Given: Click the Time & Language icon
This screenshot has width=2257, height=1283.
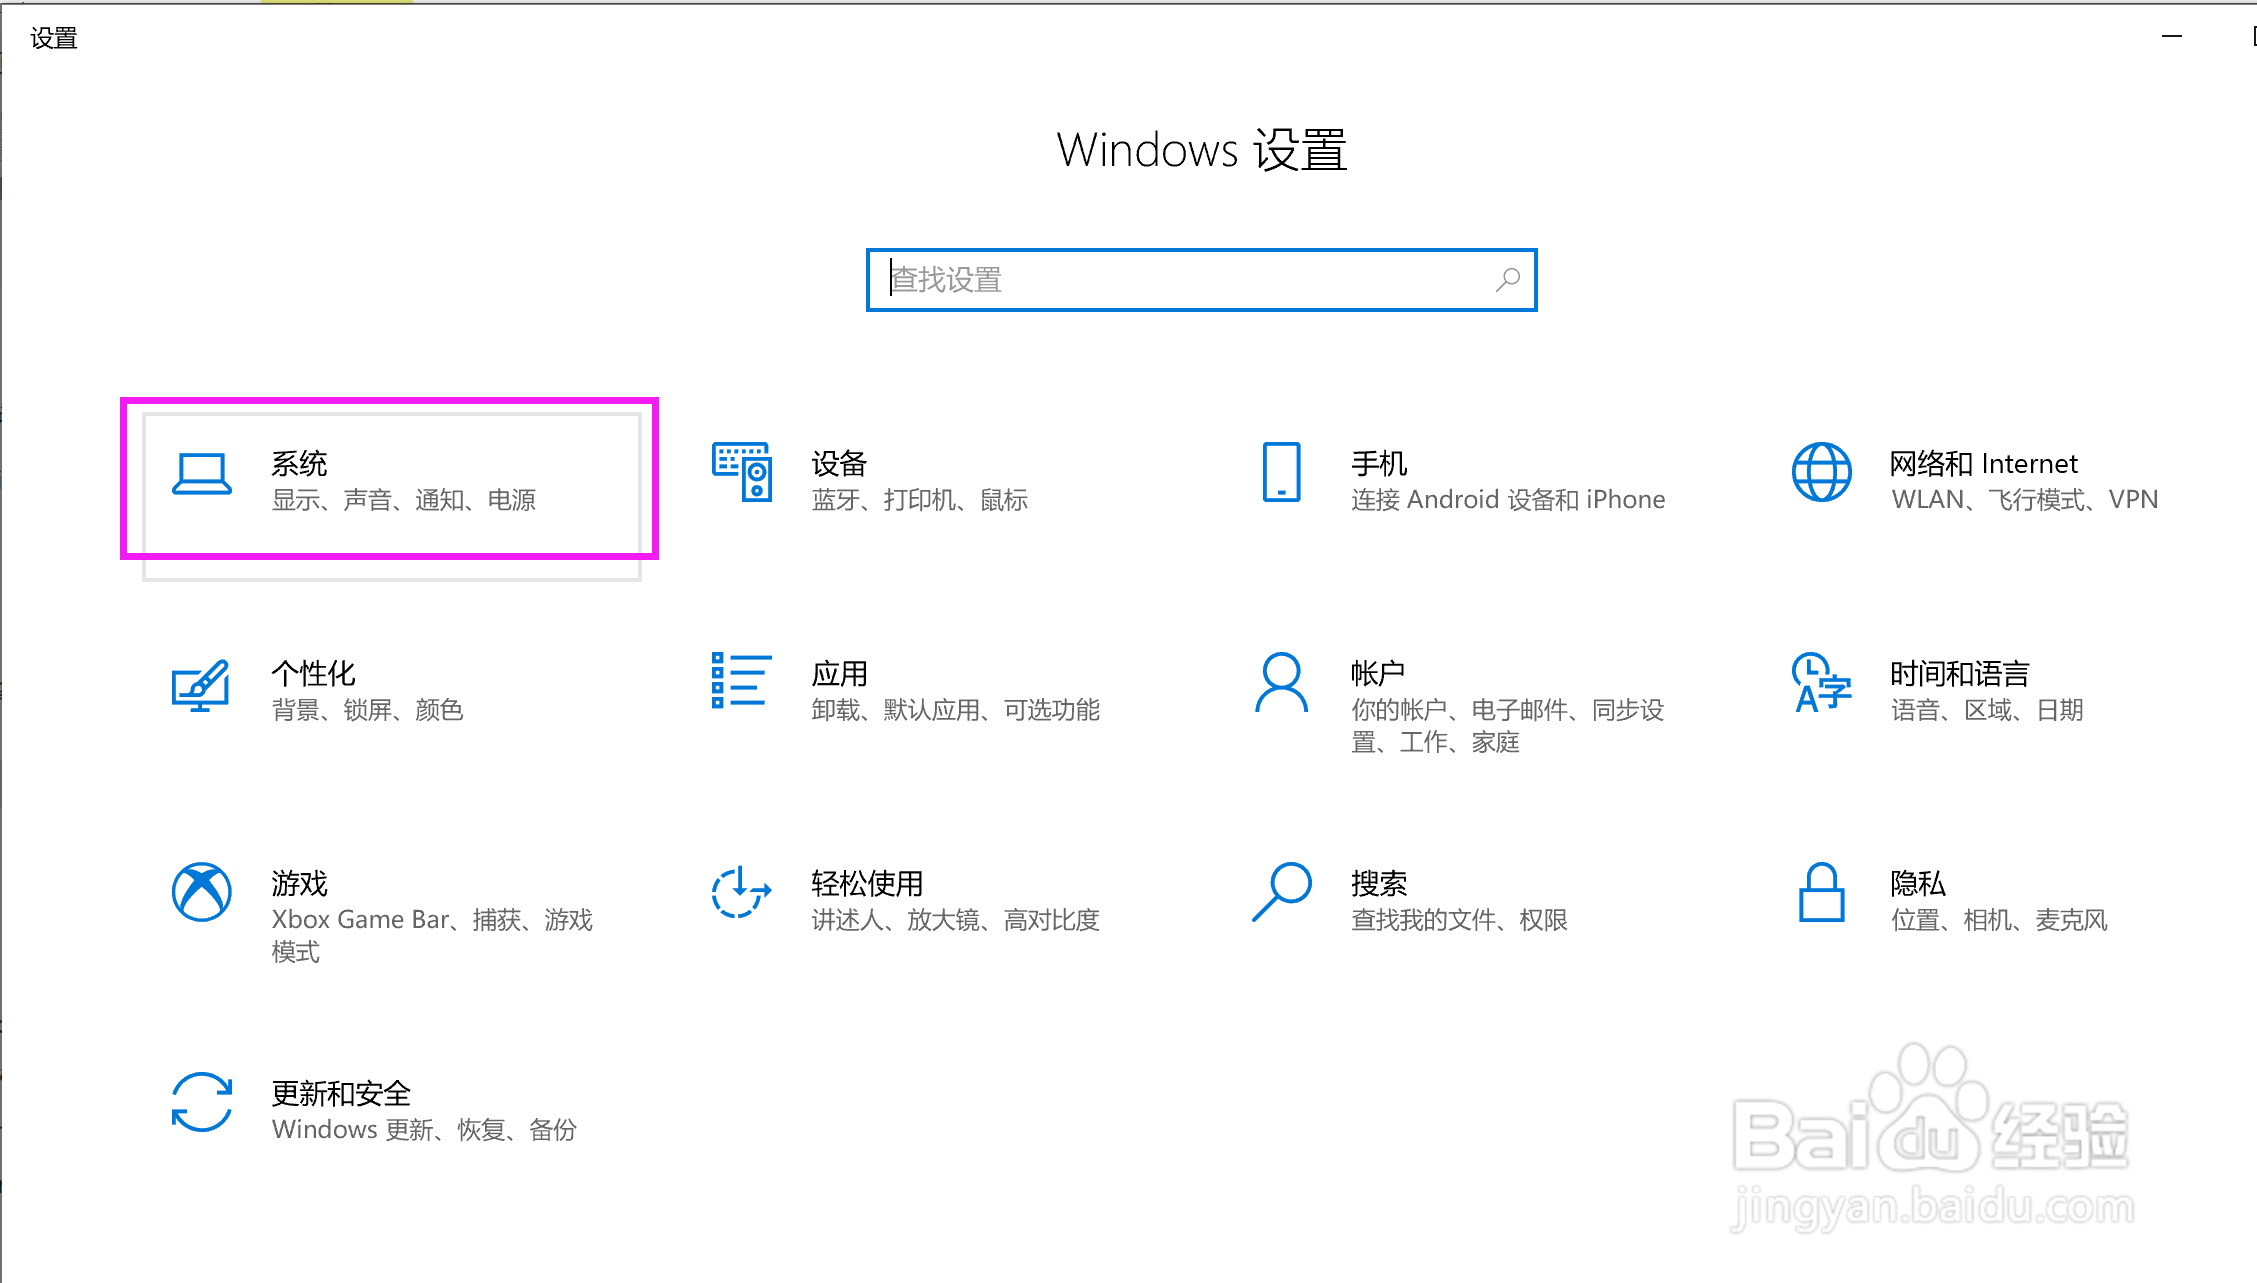Looking at the screenshot, I should (x=1821, y=683).
